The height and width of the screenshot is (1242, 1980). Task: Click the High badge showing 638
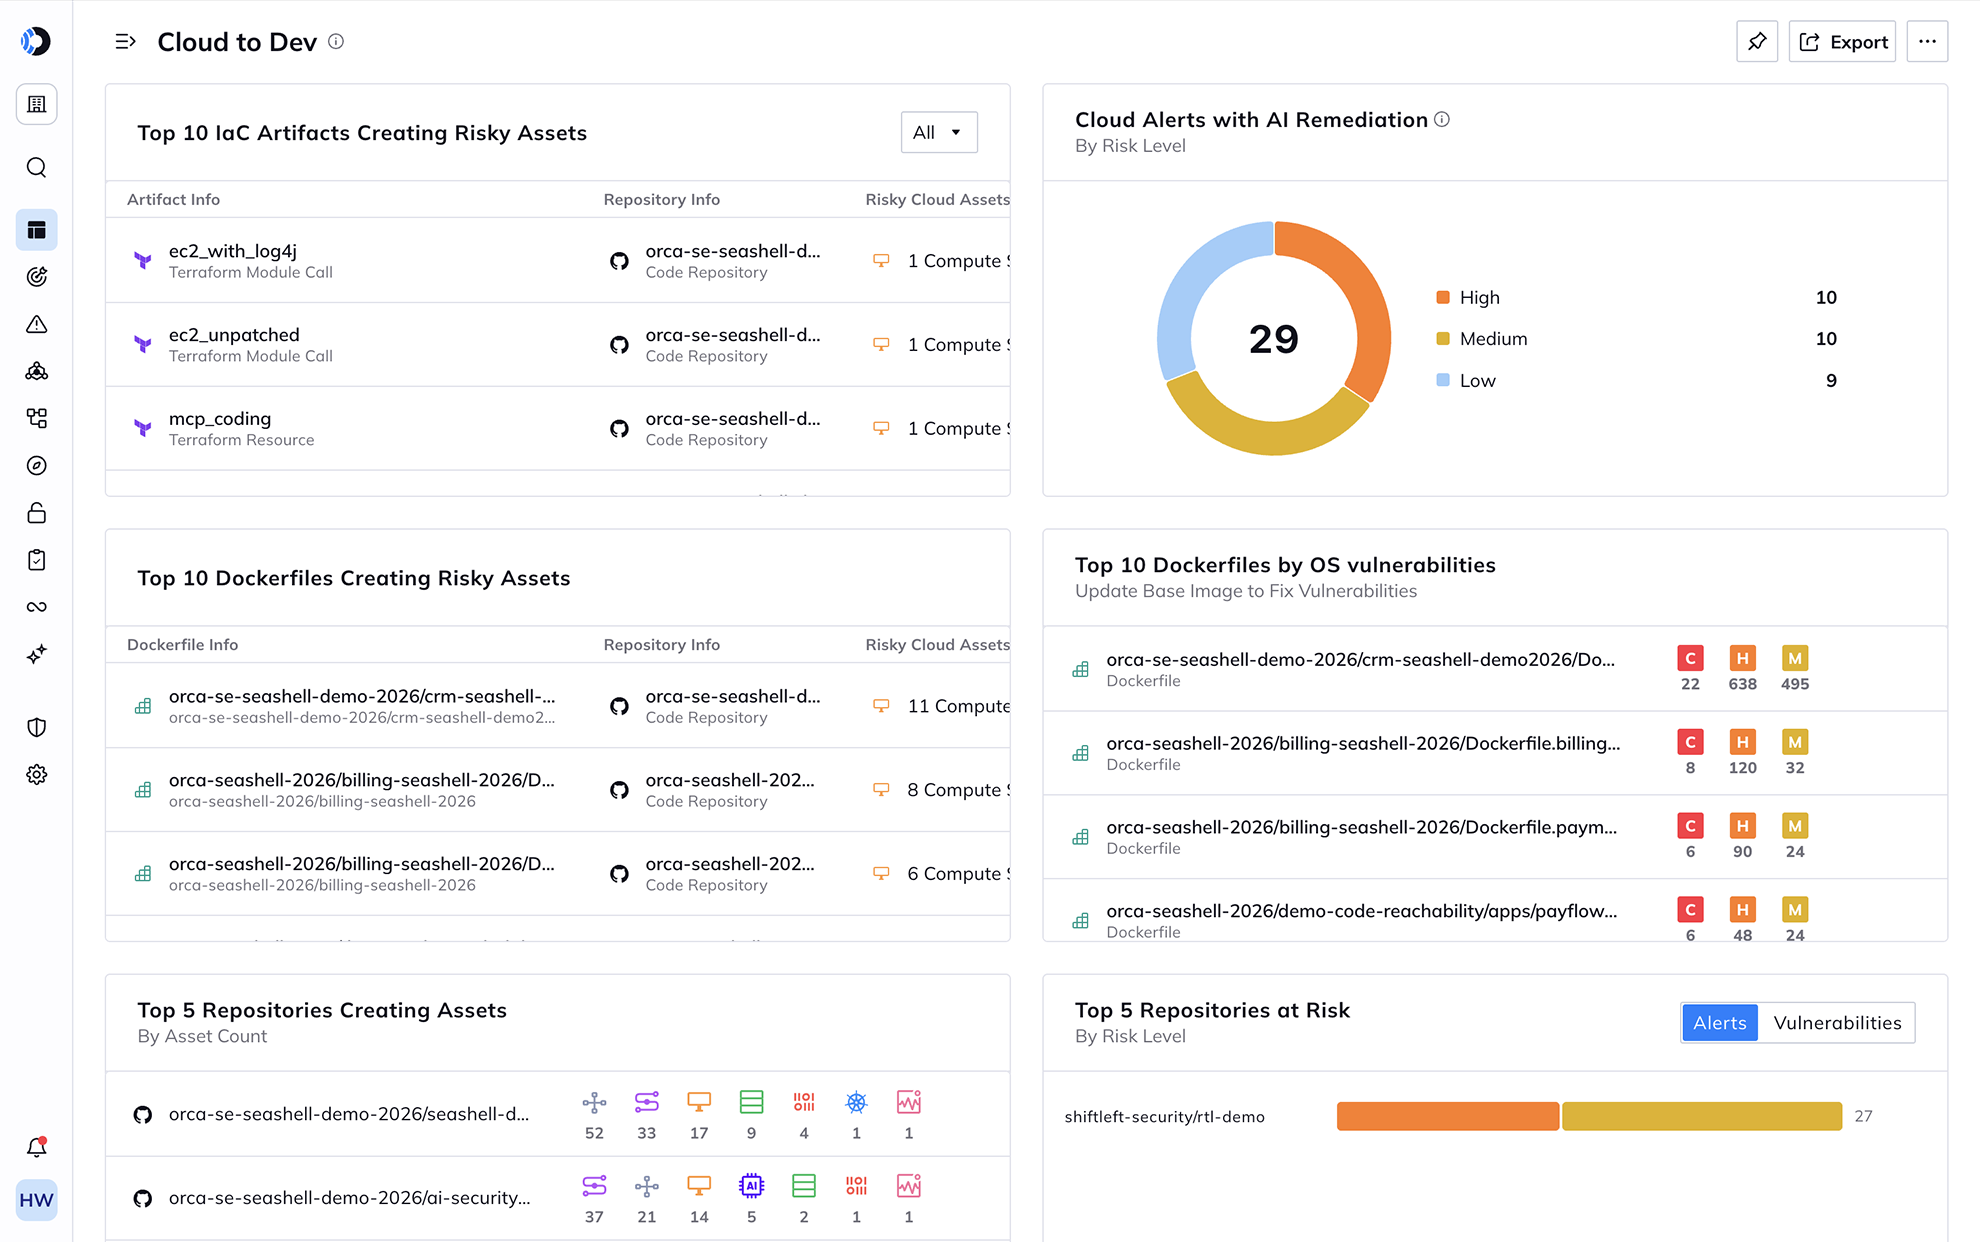(x=1742, y=658)
